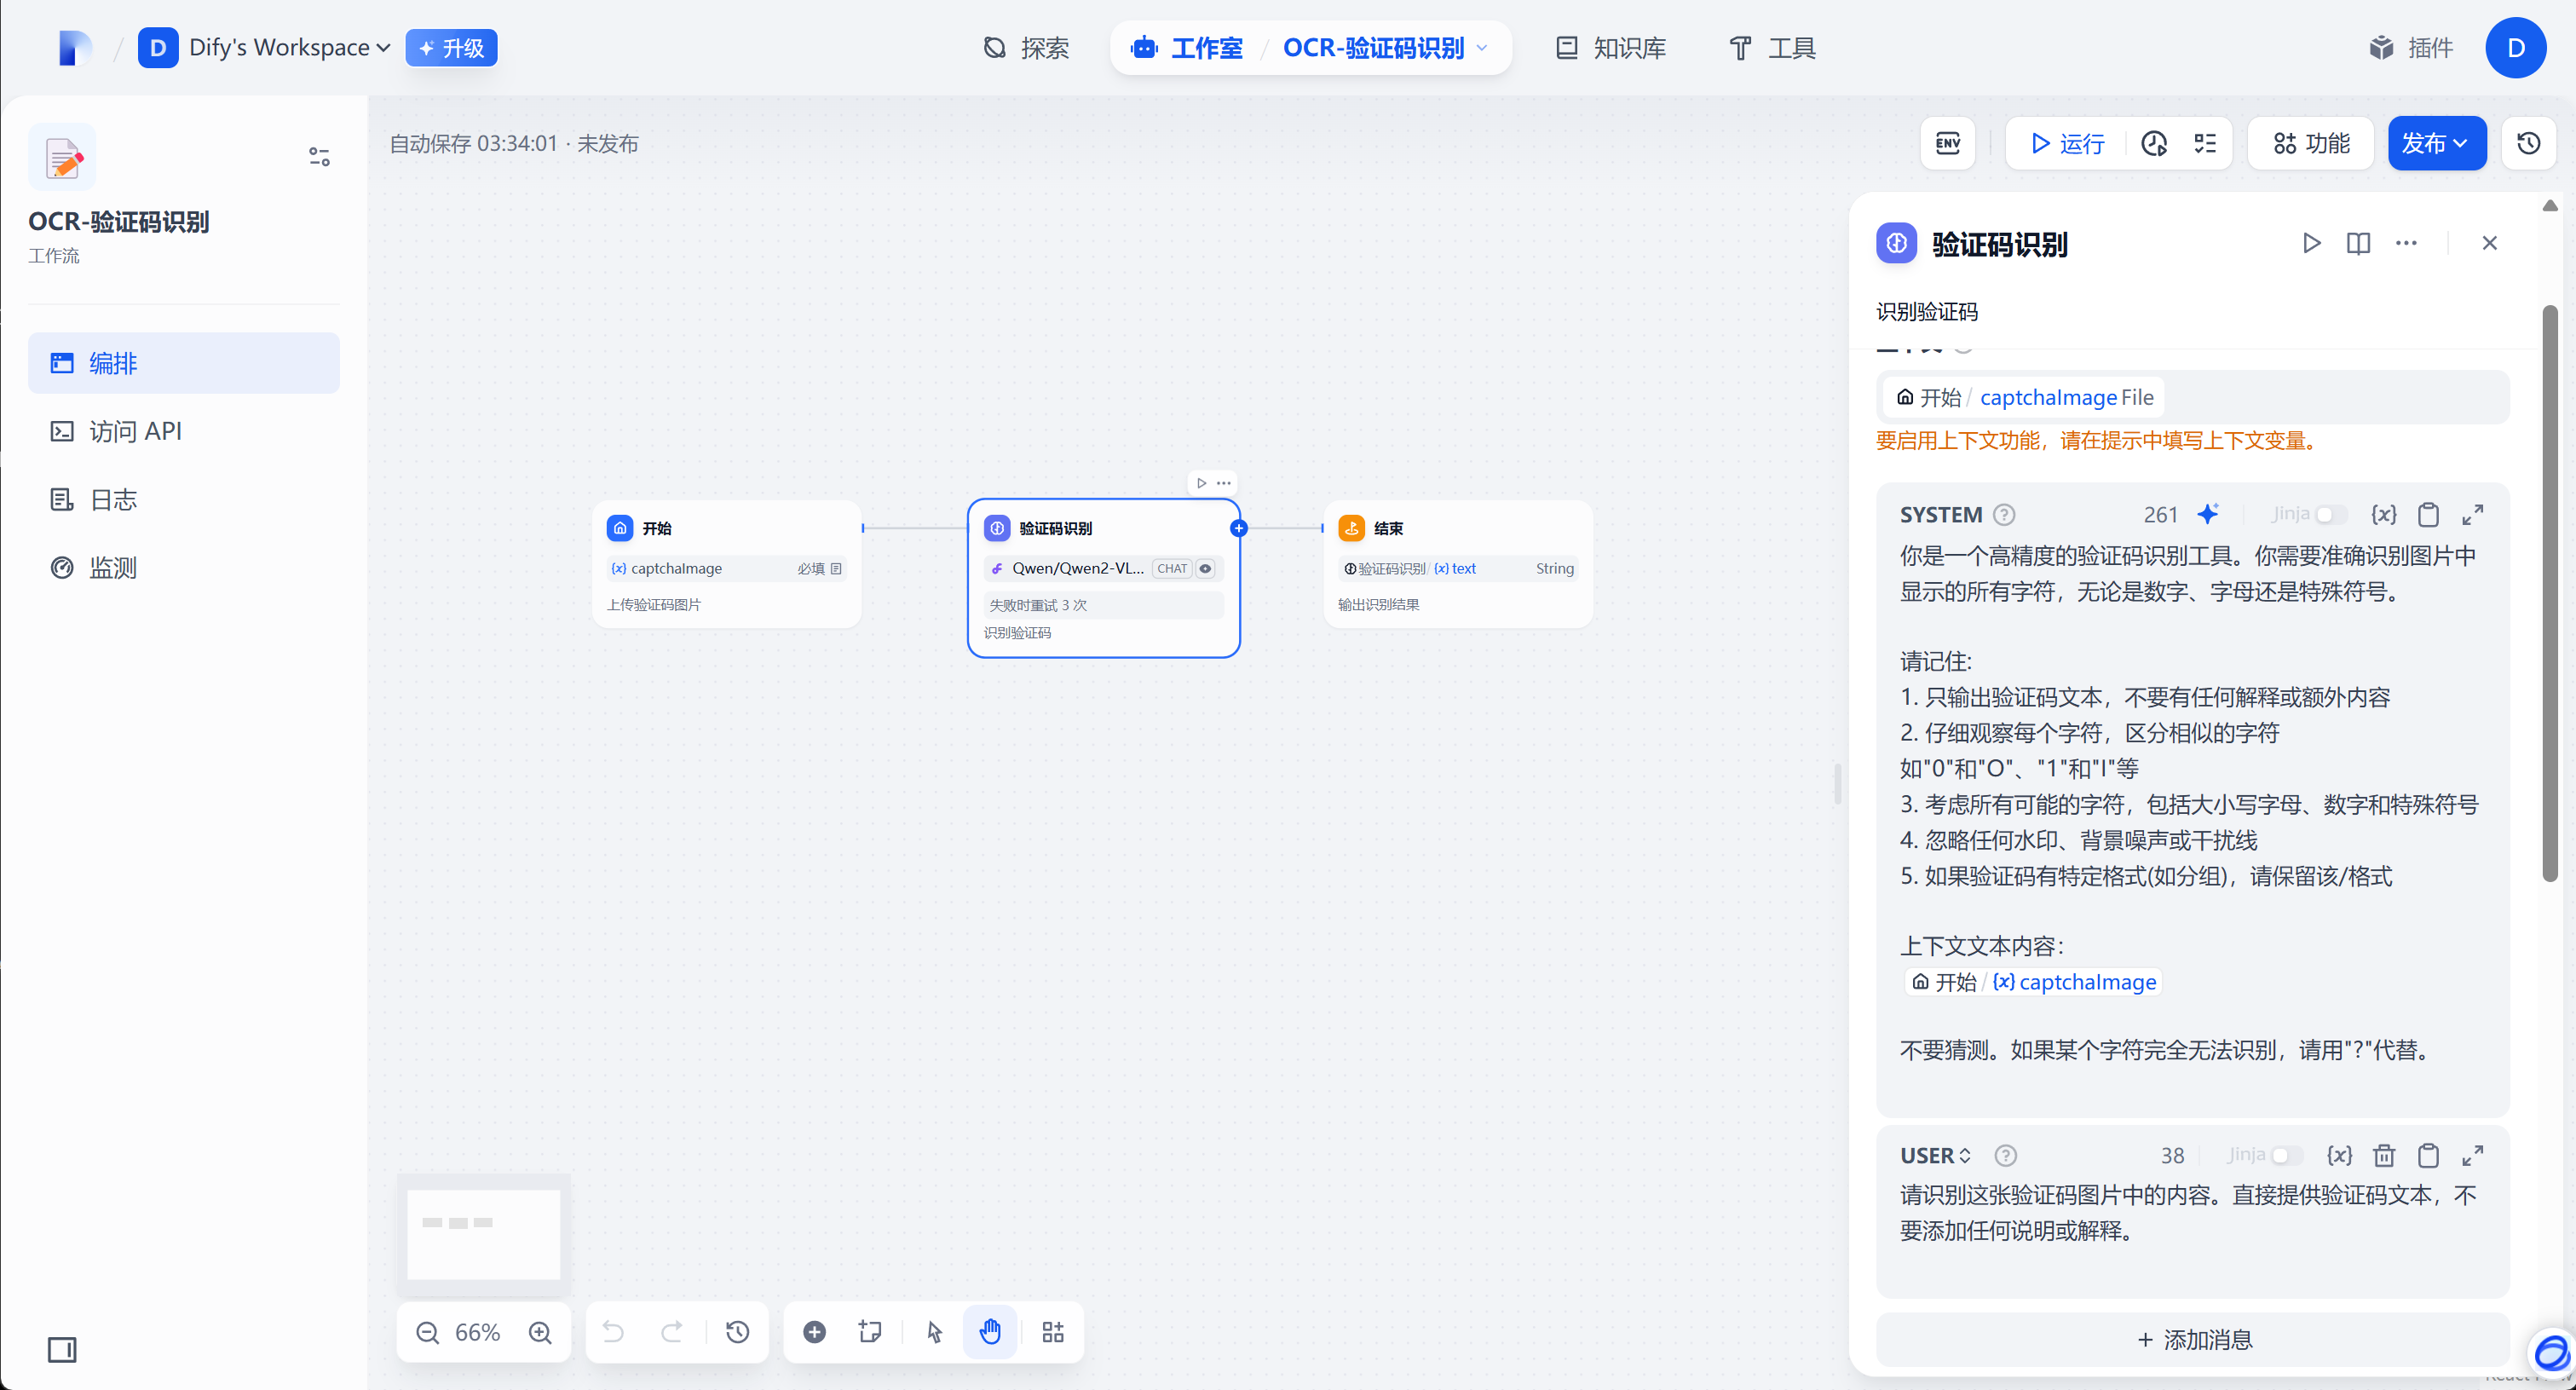The image size is (2576, 1390).
Task: Open the 访问 API sidebar item
Action: coord(135,431)
